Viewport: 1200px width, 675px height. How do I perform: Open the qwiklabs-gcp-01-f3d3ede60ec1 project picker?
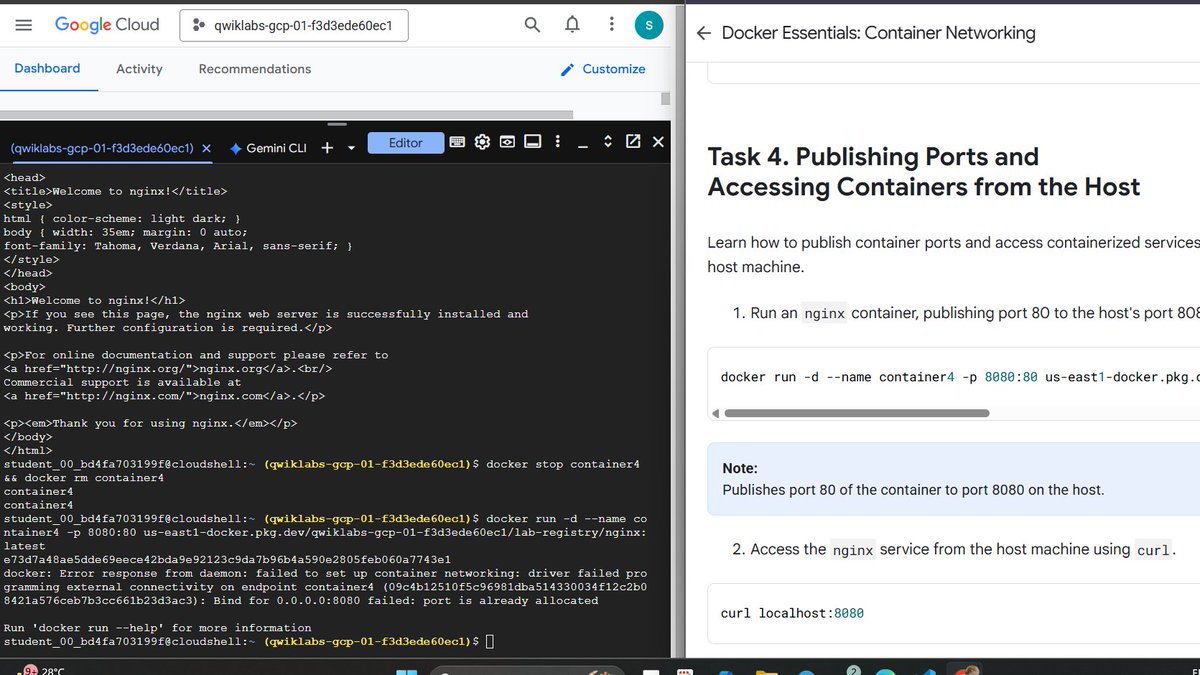coord(294,26)
